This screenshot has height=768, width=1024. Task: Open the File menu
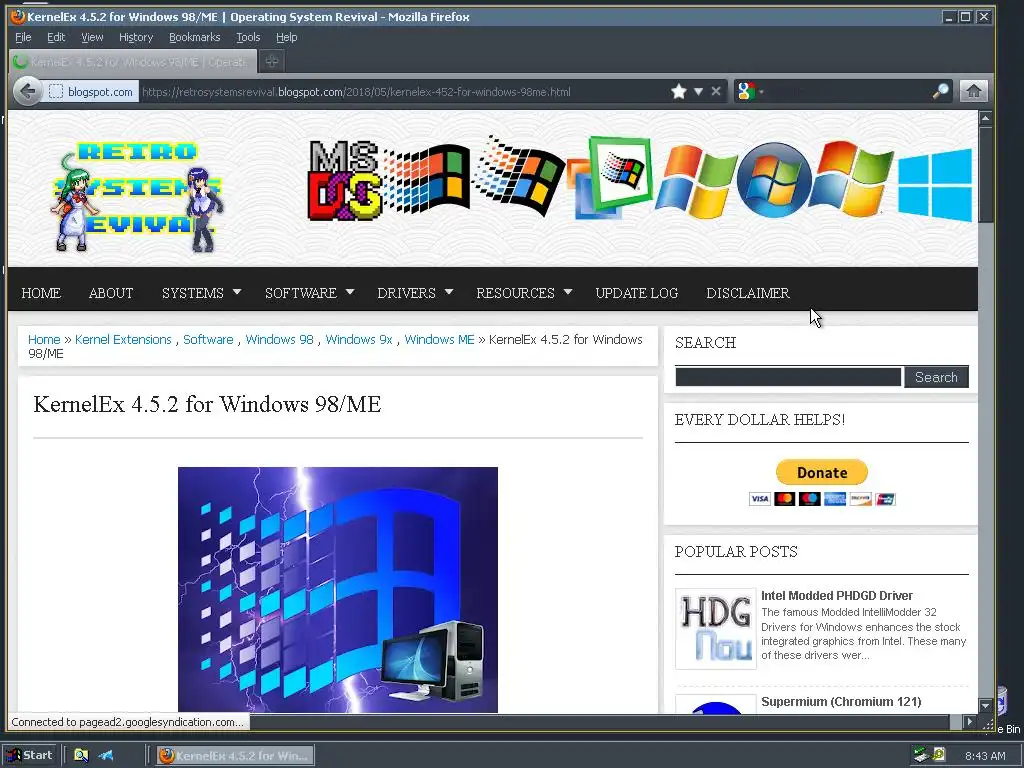[x=23, y=37]
